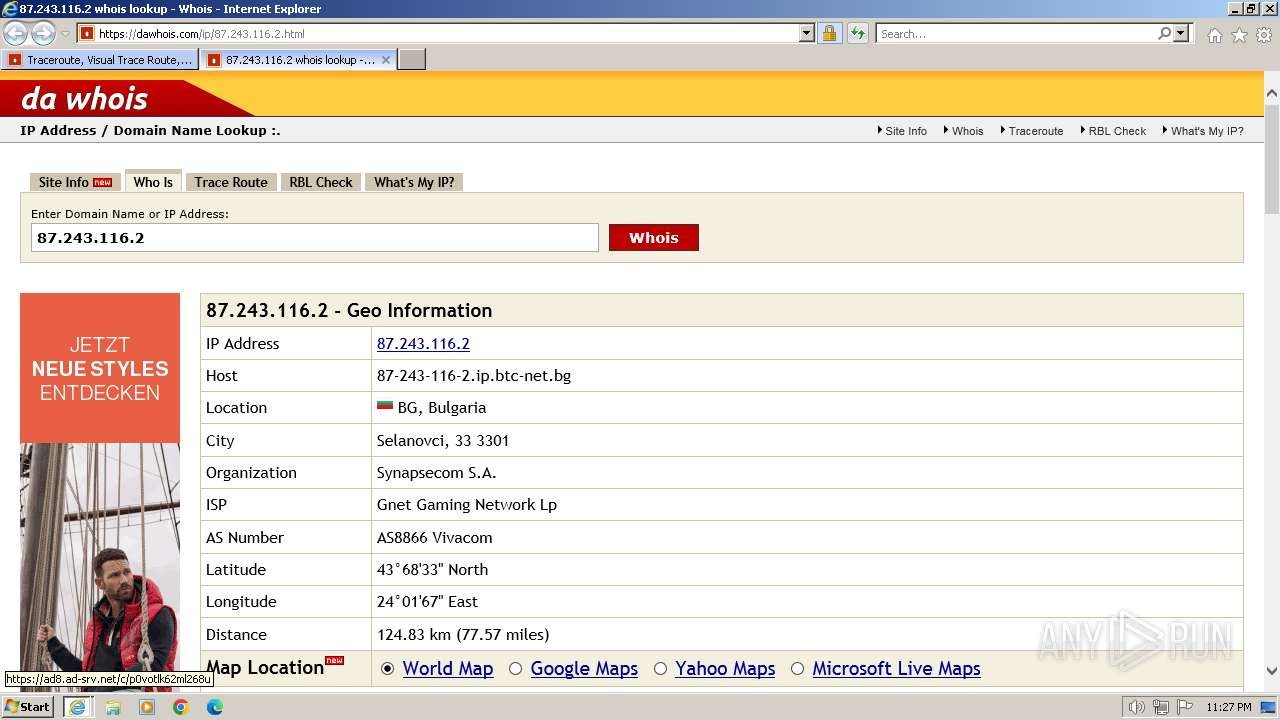
Task: Open the Home icon in IE toolbar
Action: coord(1214,35)
